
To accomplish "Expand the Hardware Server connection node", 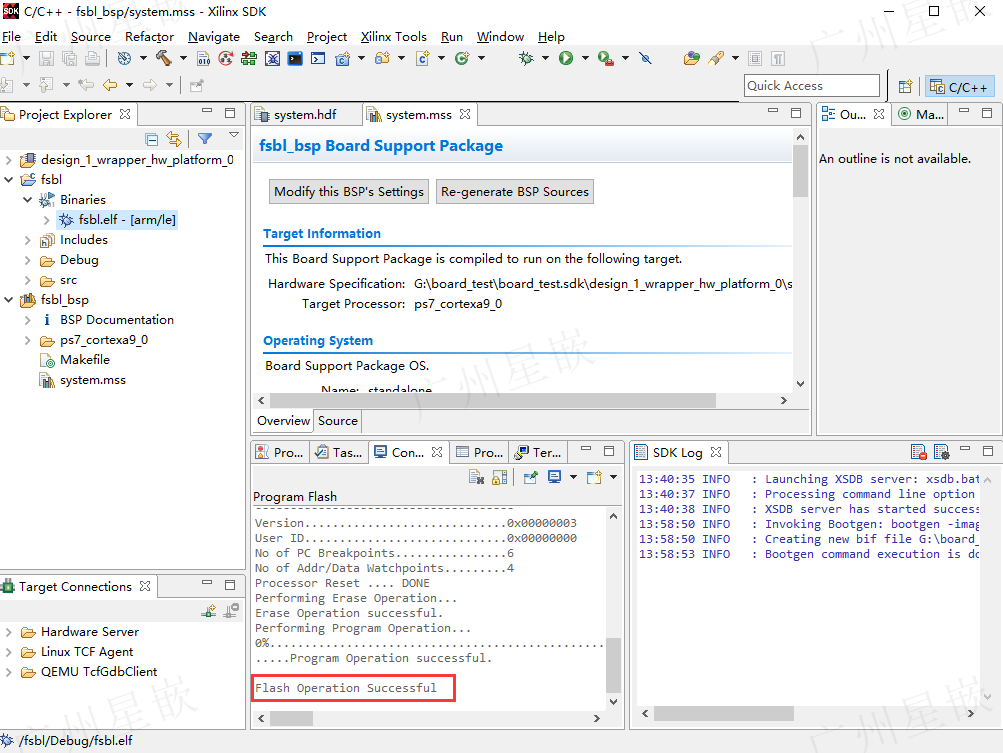I will pos(9,632).
